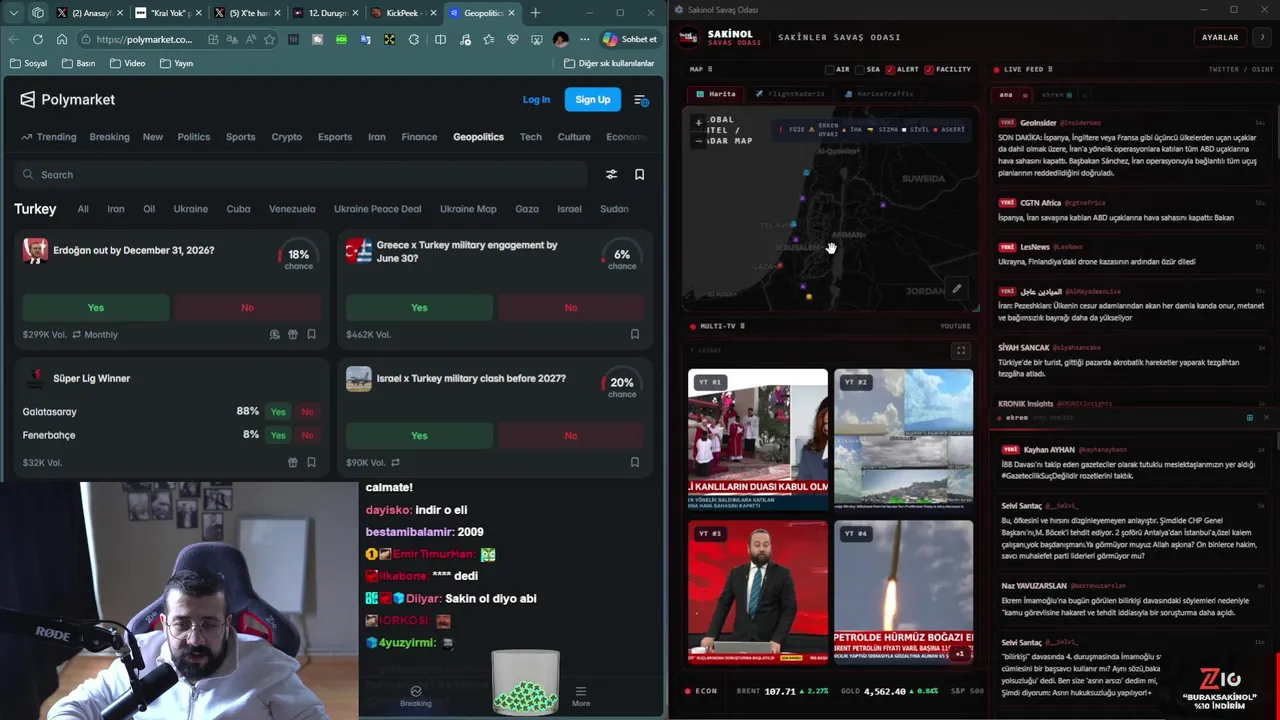Bookmark the Süper Lig Winner market
The image size is (1280, 720).
(x=311, y=463)
